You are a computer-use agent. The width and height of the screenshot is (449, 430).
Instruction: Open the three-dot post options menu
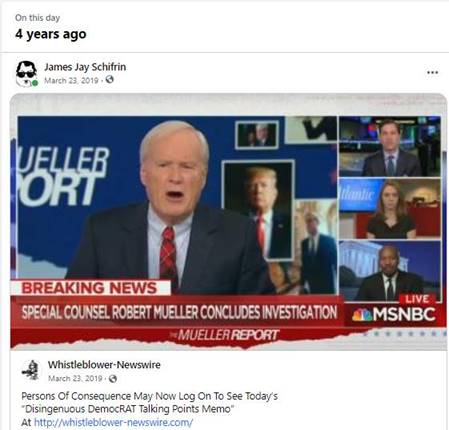(432, 72)
